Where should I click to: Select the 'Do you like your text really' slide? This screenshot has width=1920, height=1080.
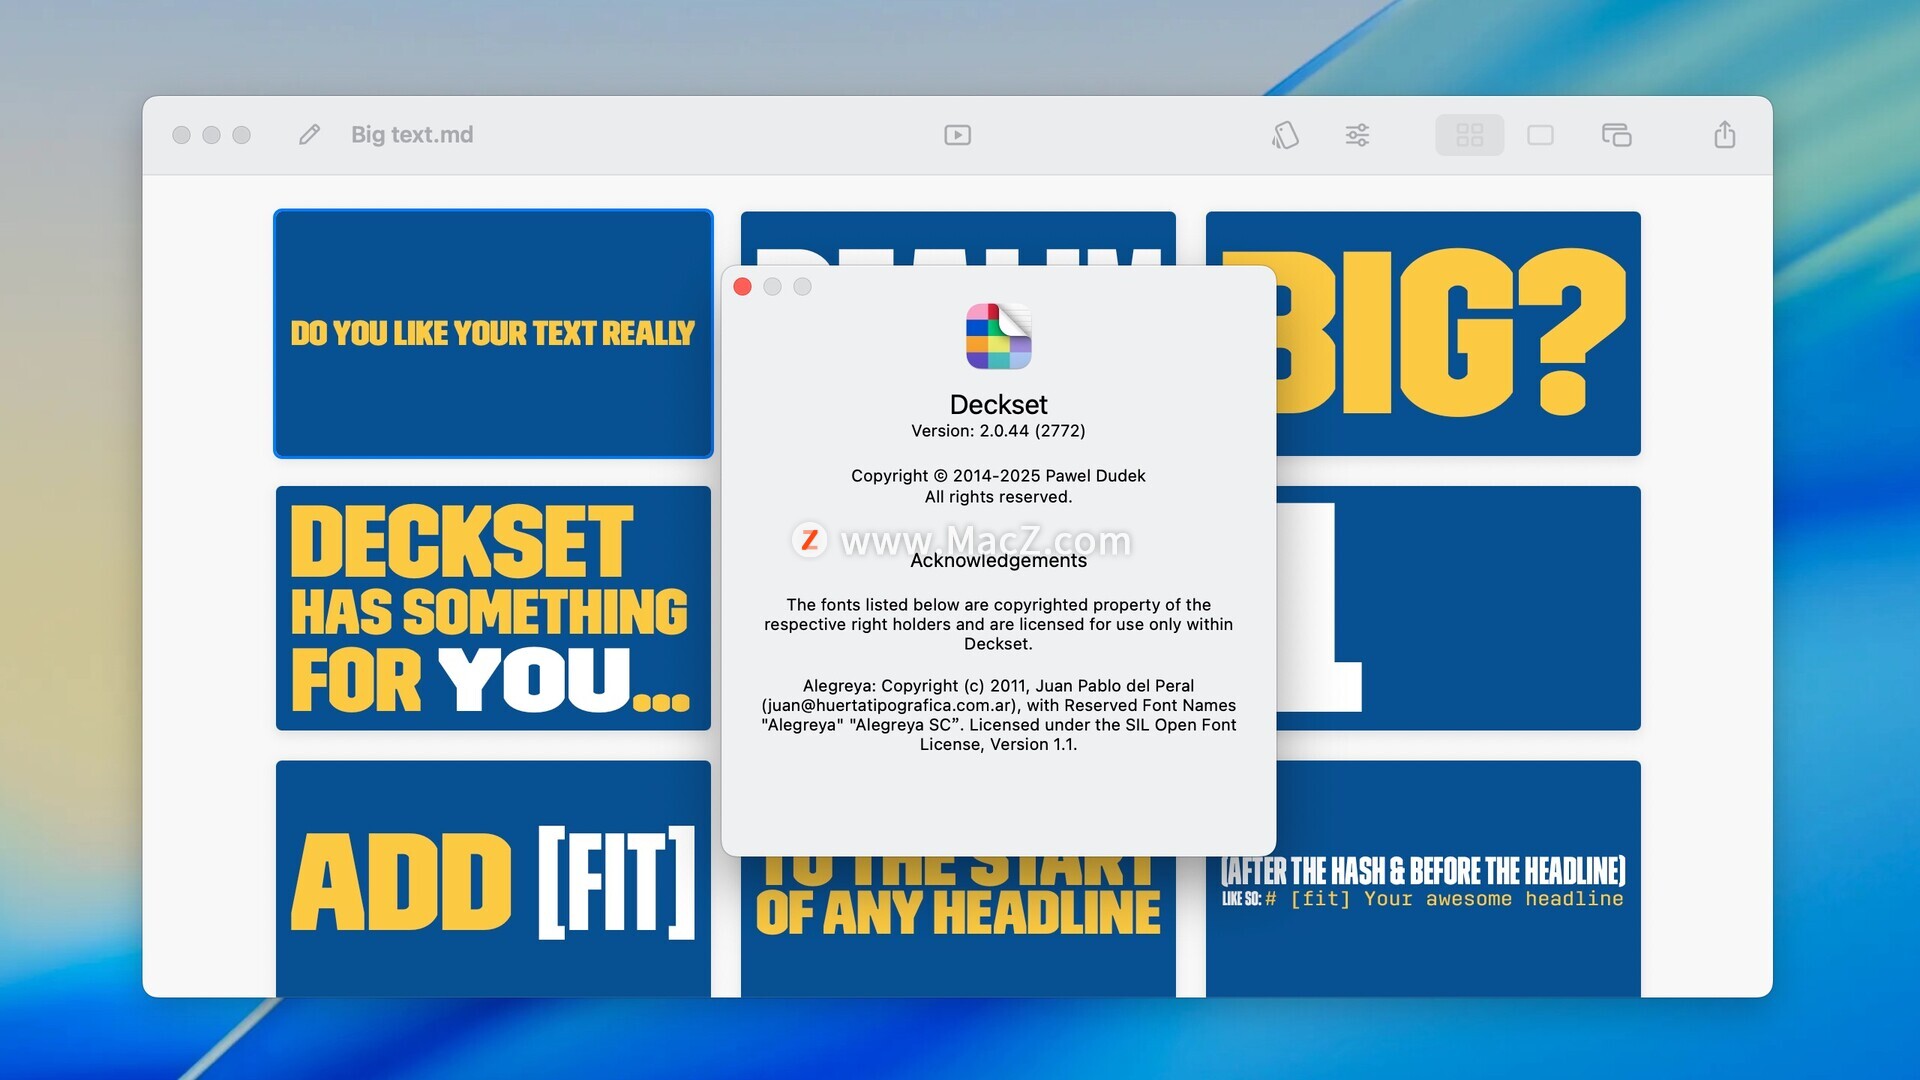click(493, 334)
